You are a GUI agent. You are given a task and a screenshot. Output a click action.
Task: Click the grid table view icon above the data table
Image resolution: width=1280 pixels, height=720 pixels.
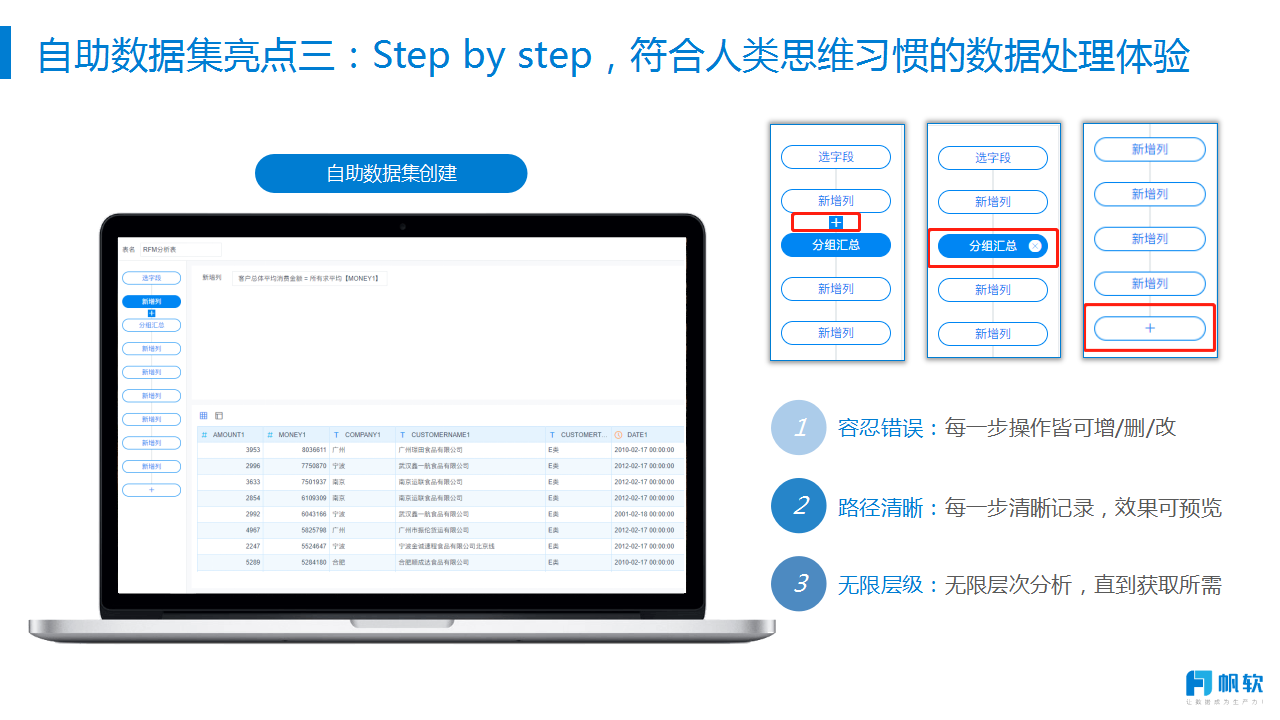pos(204,415)
